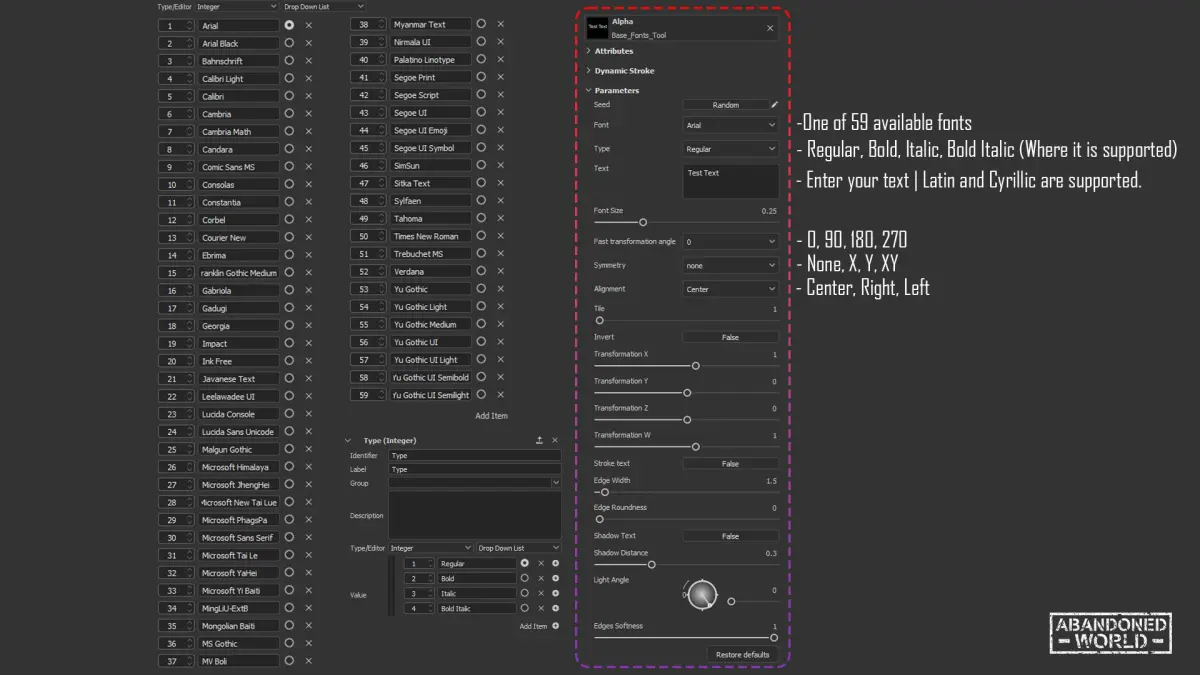
Task: Click the Transformation X slider handle
Action: point(696,365)
